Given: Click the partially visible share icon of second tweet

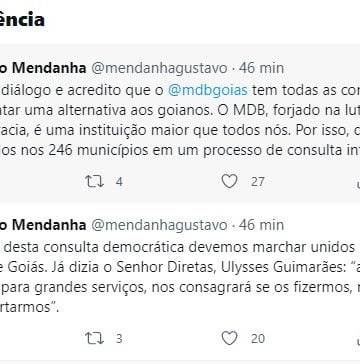Looking at the screenshot, I should coord(358,341).
